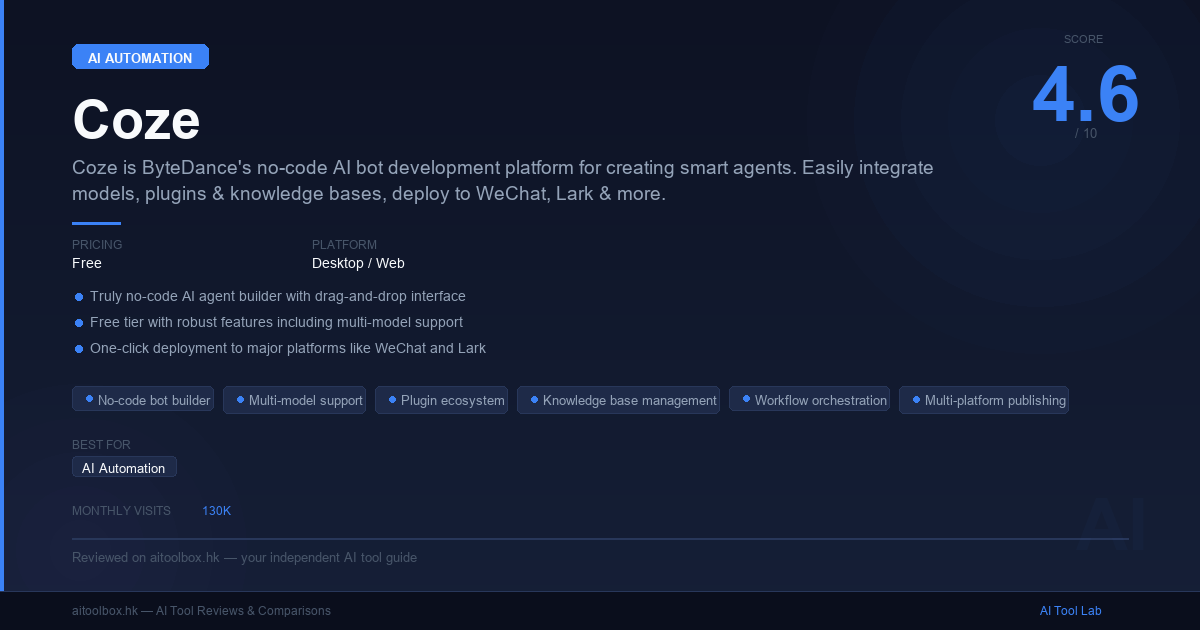Click 'One-click deployment to major platforms' bullet

tap(280, 349)
